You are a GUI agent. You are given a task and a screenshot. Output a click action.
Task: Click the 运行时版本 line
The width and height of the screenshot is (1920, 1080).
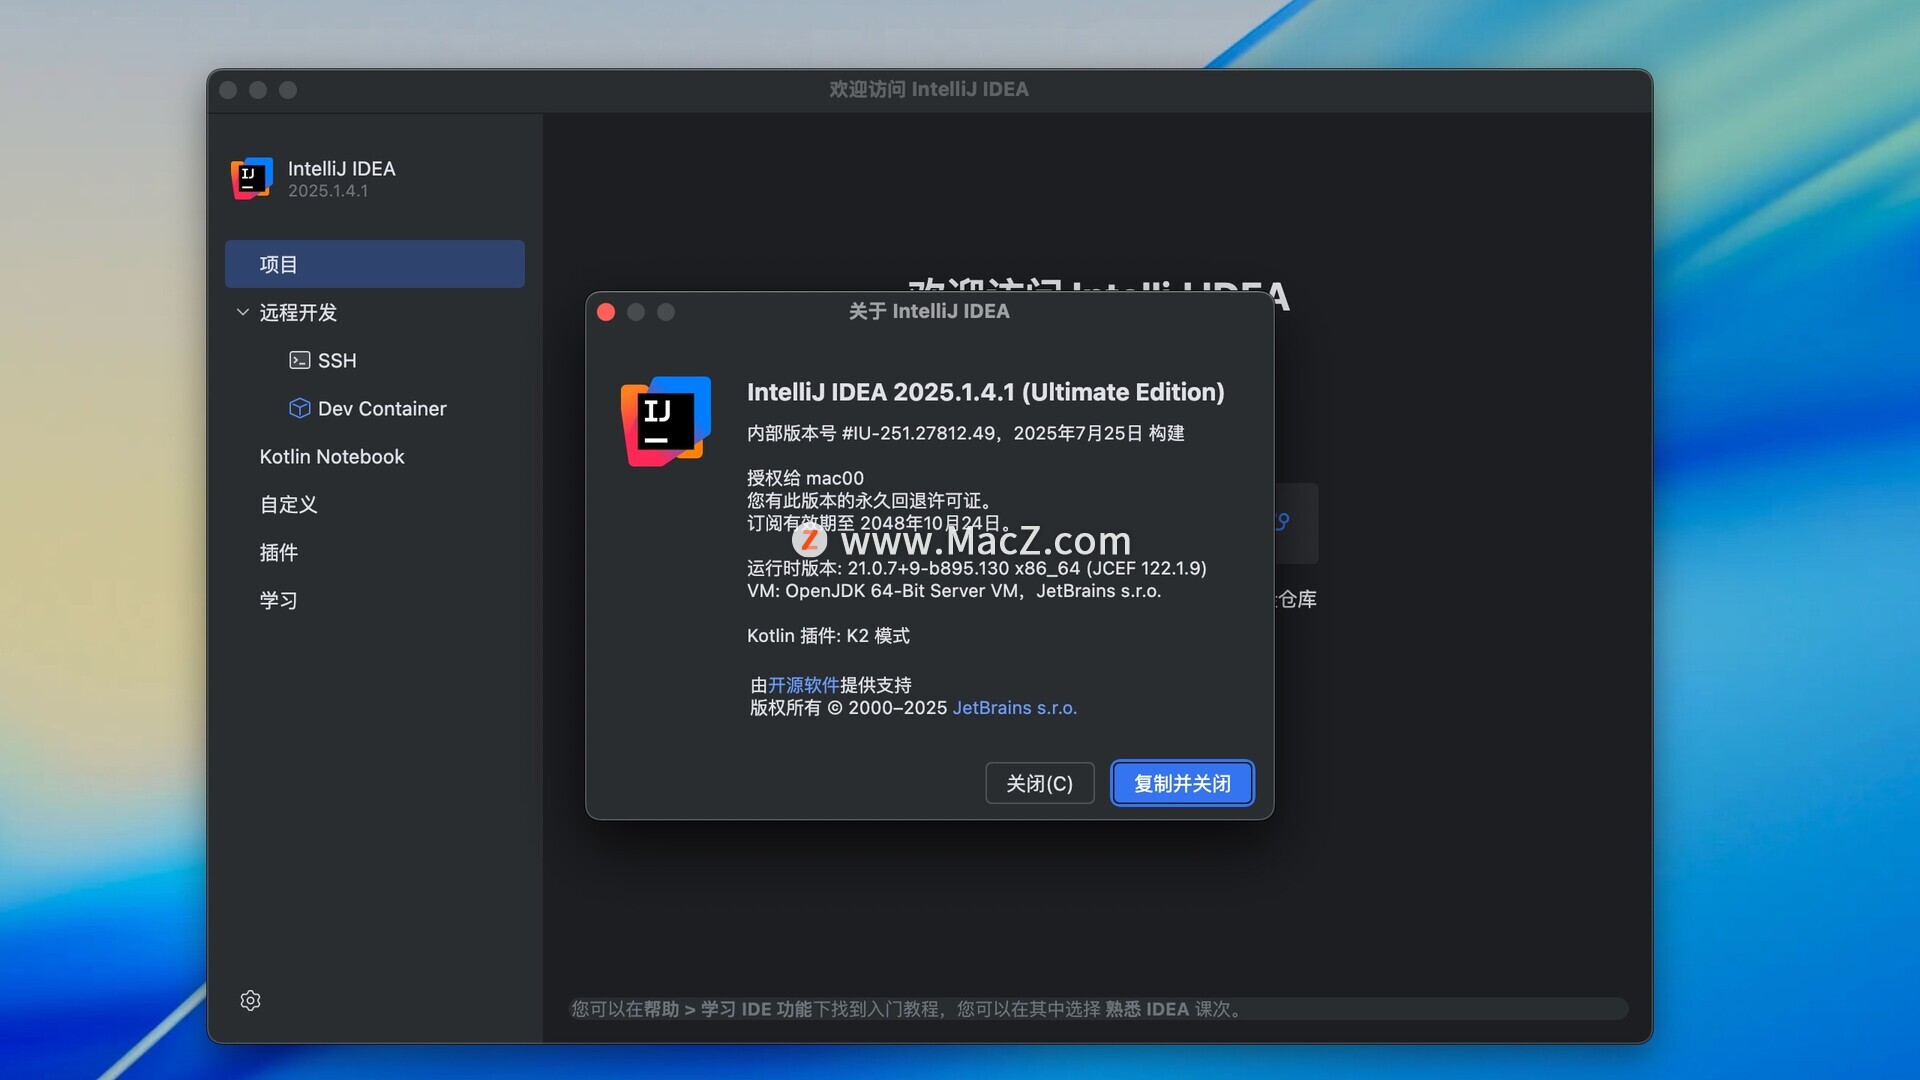[976, 568]
